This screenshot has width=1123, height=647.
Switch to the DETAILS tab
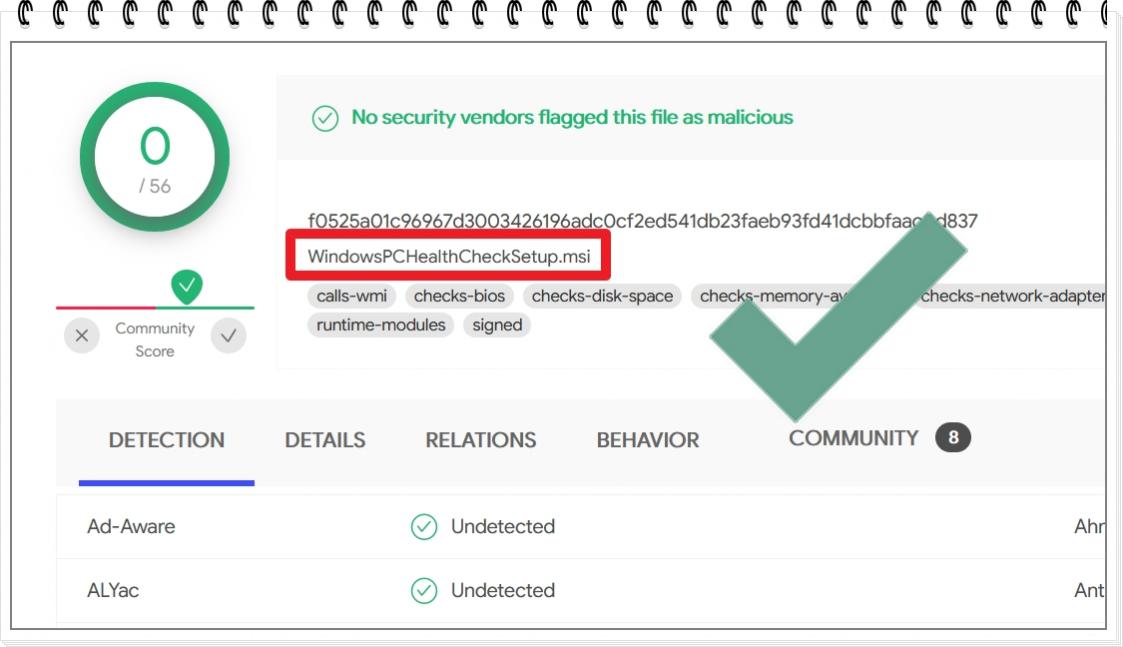pyautogui.click(x=325, y=440)
